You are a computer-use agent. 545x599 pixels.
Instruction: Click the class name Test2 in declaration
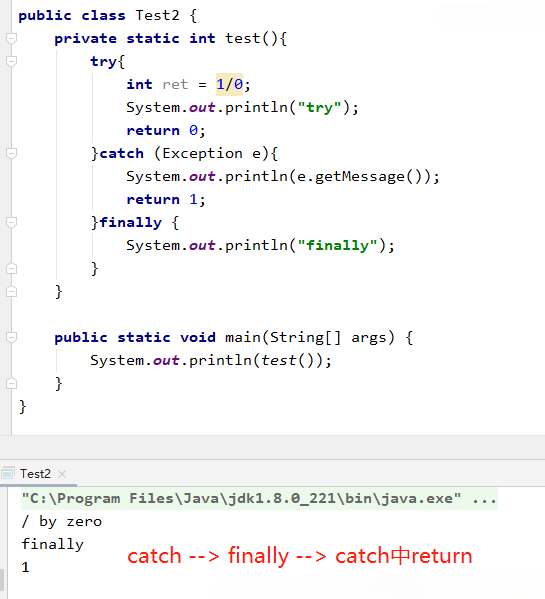click(157, 15)
